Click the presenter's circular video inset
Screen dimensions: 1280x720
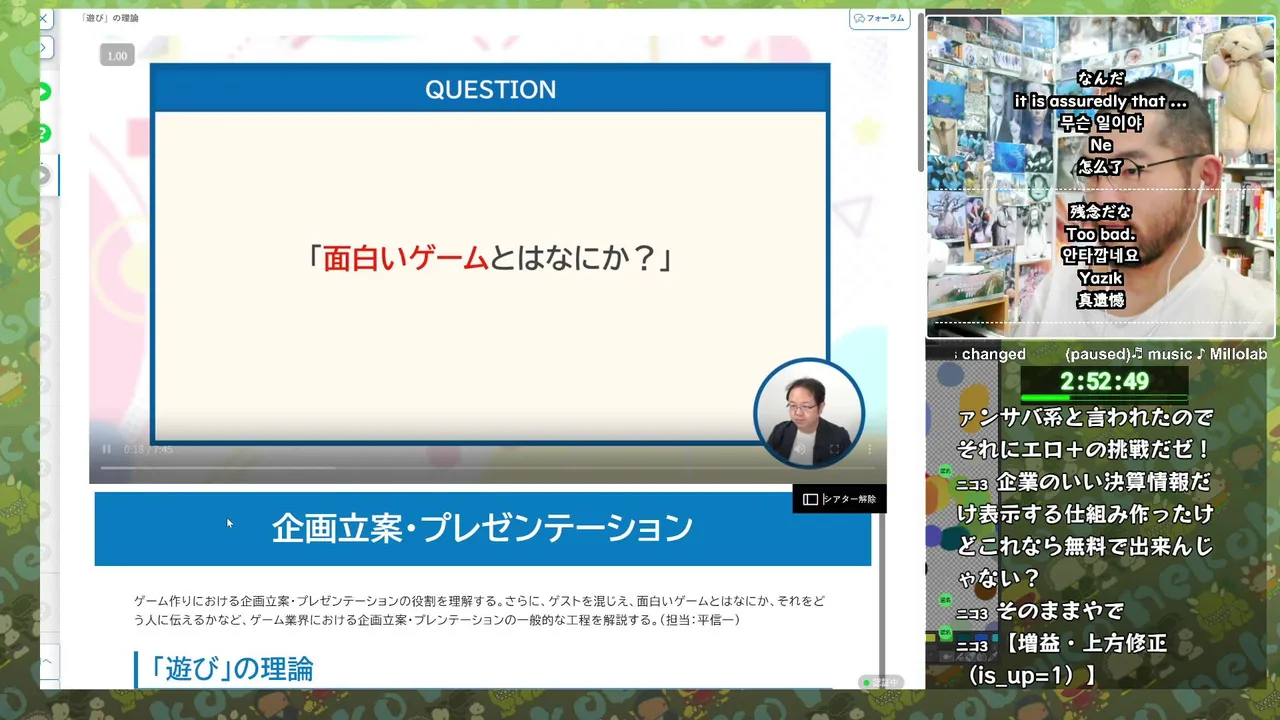click(x=808, y=413)
